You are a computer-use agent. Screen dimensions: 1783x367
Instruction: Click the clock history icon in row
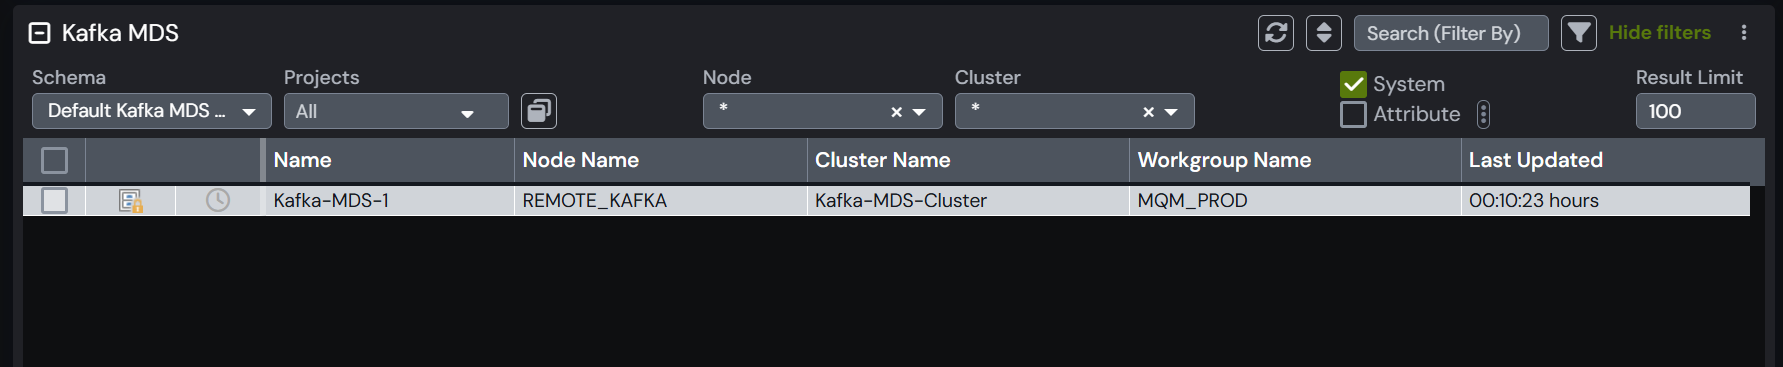click(218, 200)
